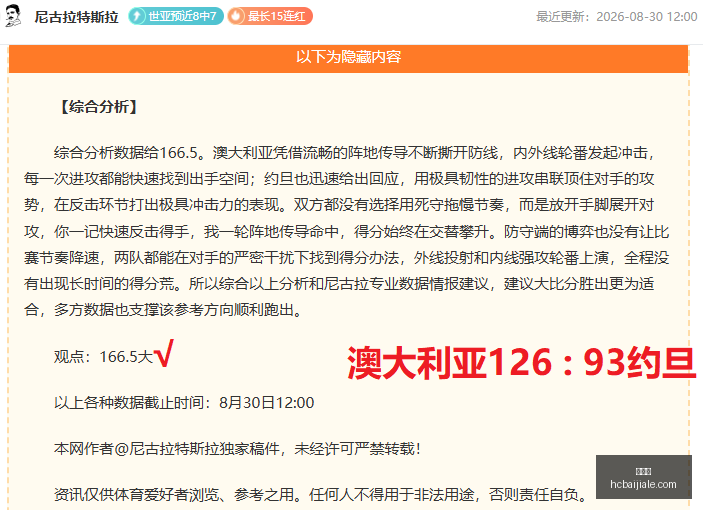Click the flame icon in 最长15连红 badge
This screenshot has width=703, height=510.
(236, 17)
